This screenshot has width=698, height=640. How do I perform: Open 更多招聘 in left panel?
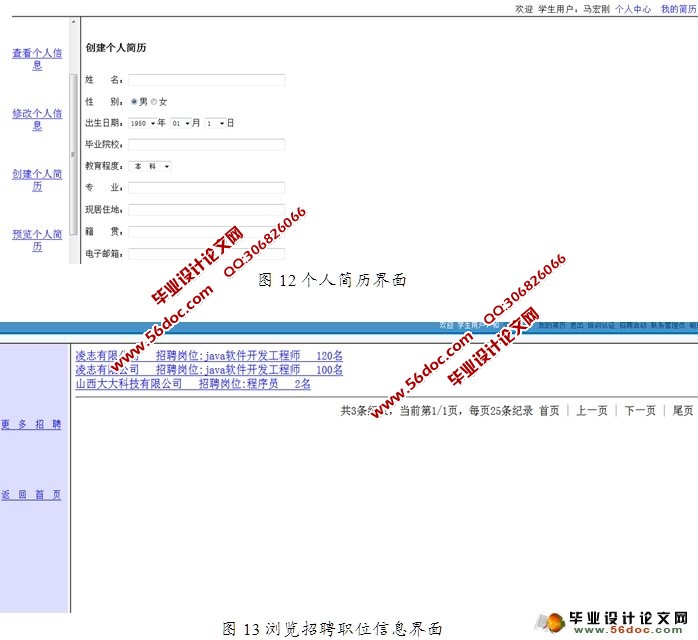point(31,424)
